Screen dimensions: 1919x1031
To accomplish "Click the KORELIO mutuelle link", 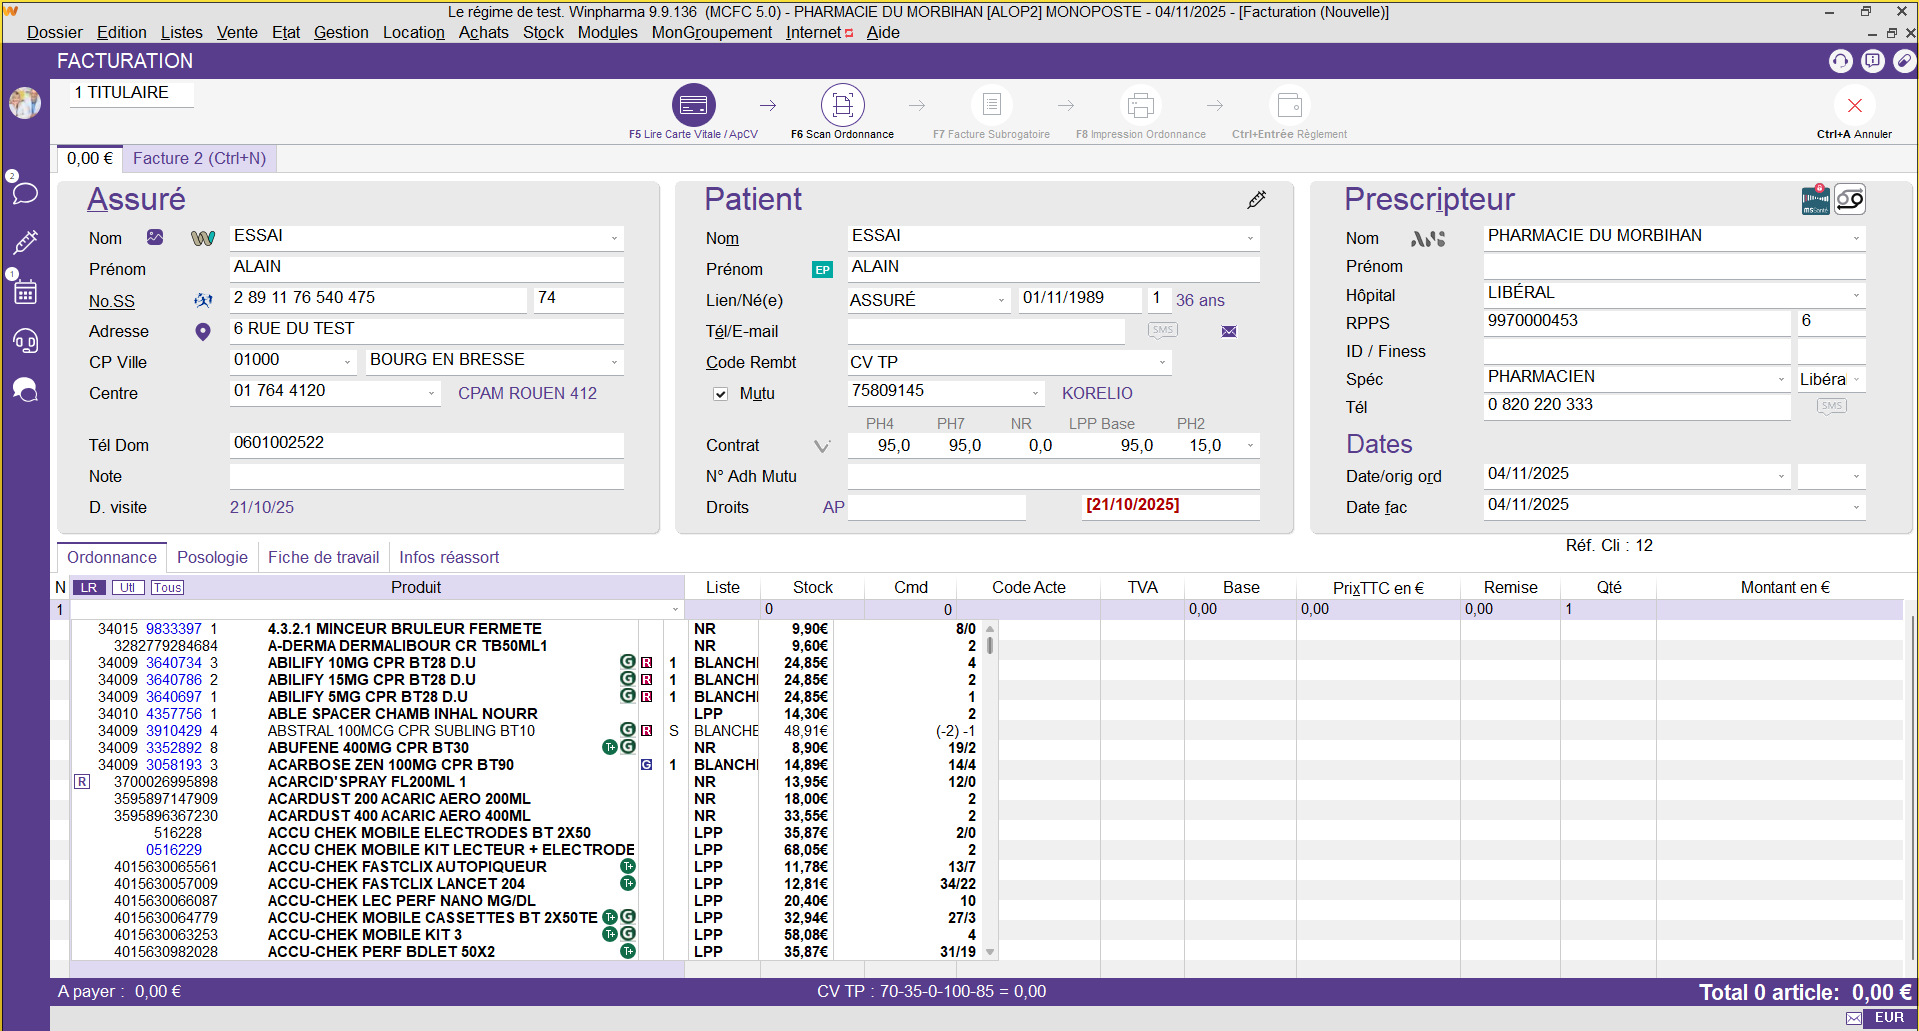I will (1097, 393).
